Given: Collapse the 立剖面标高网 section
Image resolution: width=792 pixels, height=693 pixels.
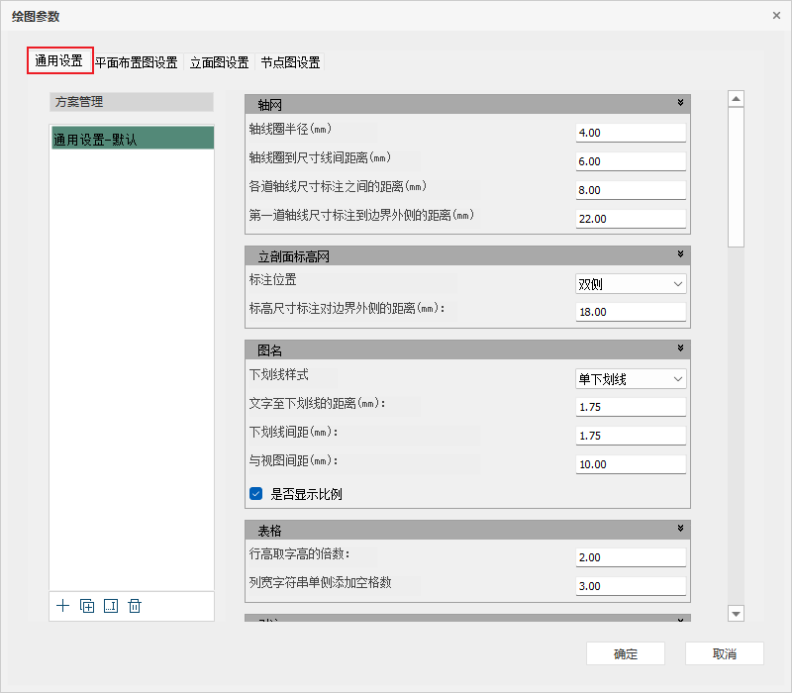Looking at the screenshot, I should pyautogui.click(x=680, y=255).
